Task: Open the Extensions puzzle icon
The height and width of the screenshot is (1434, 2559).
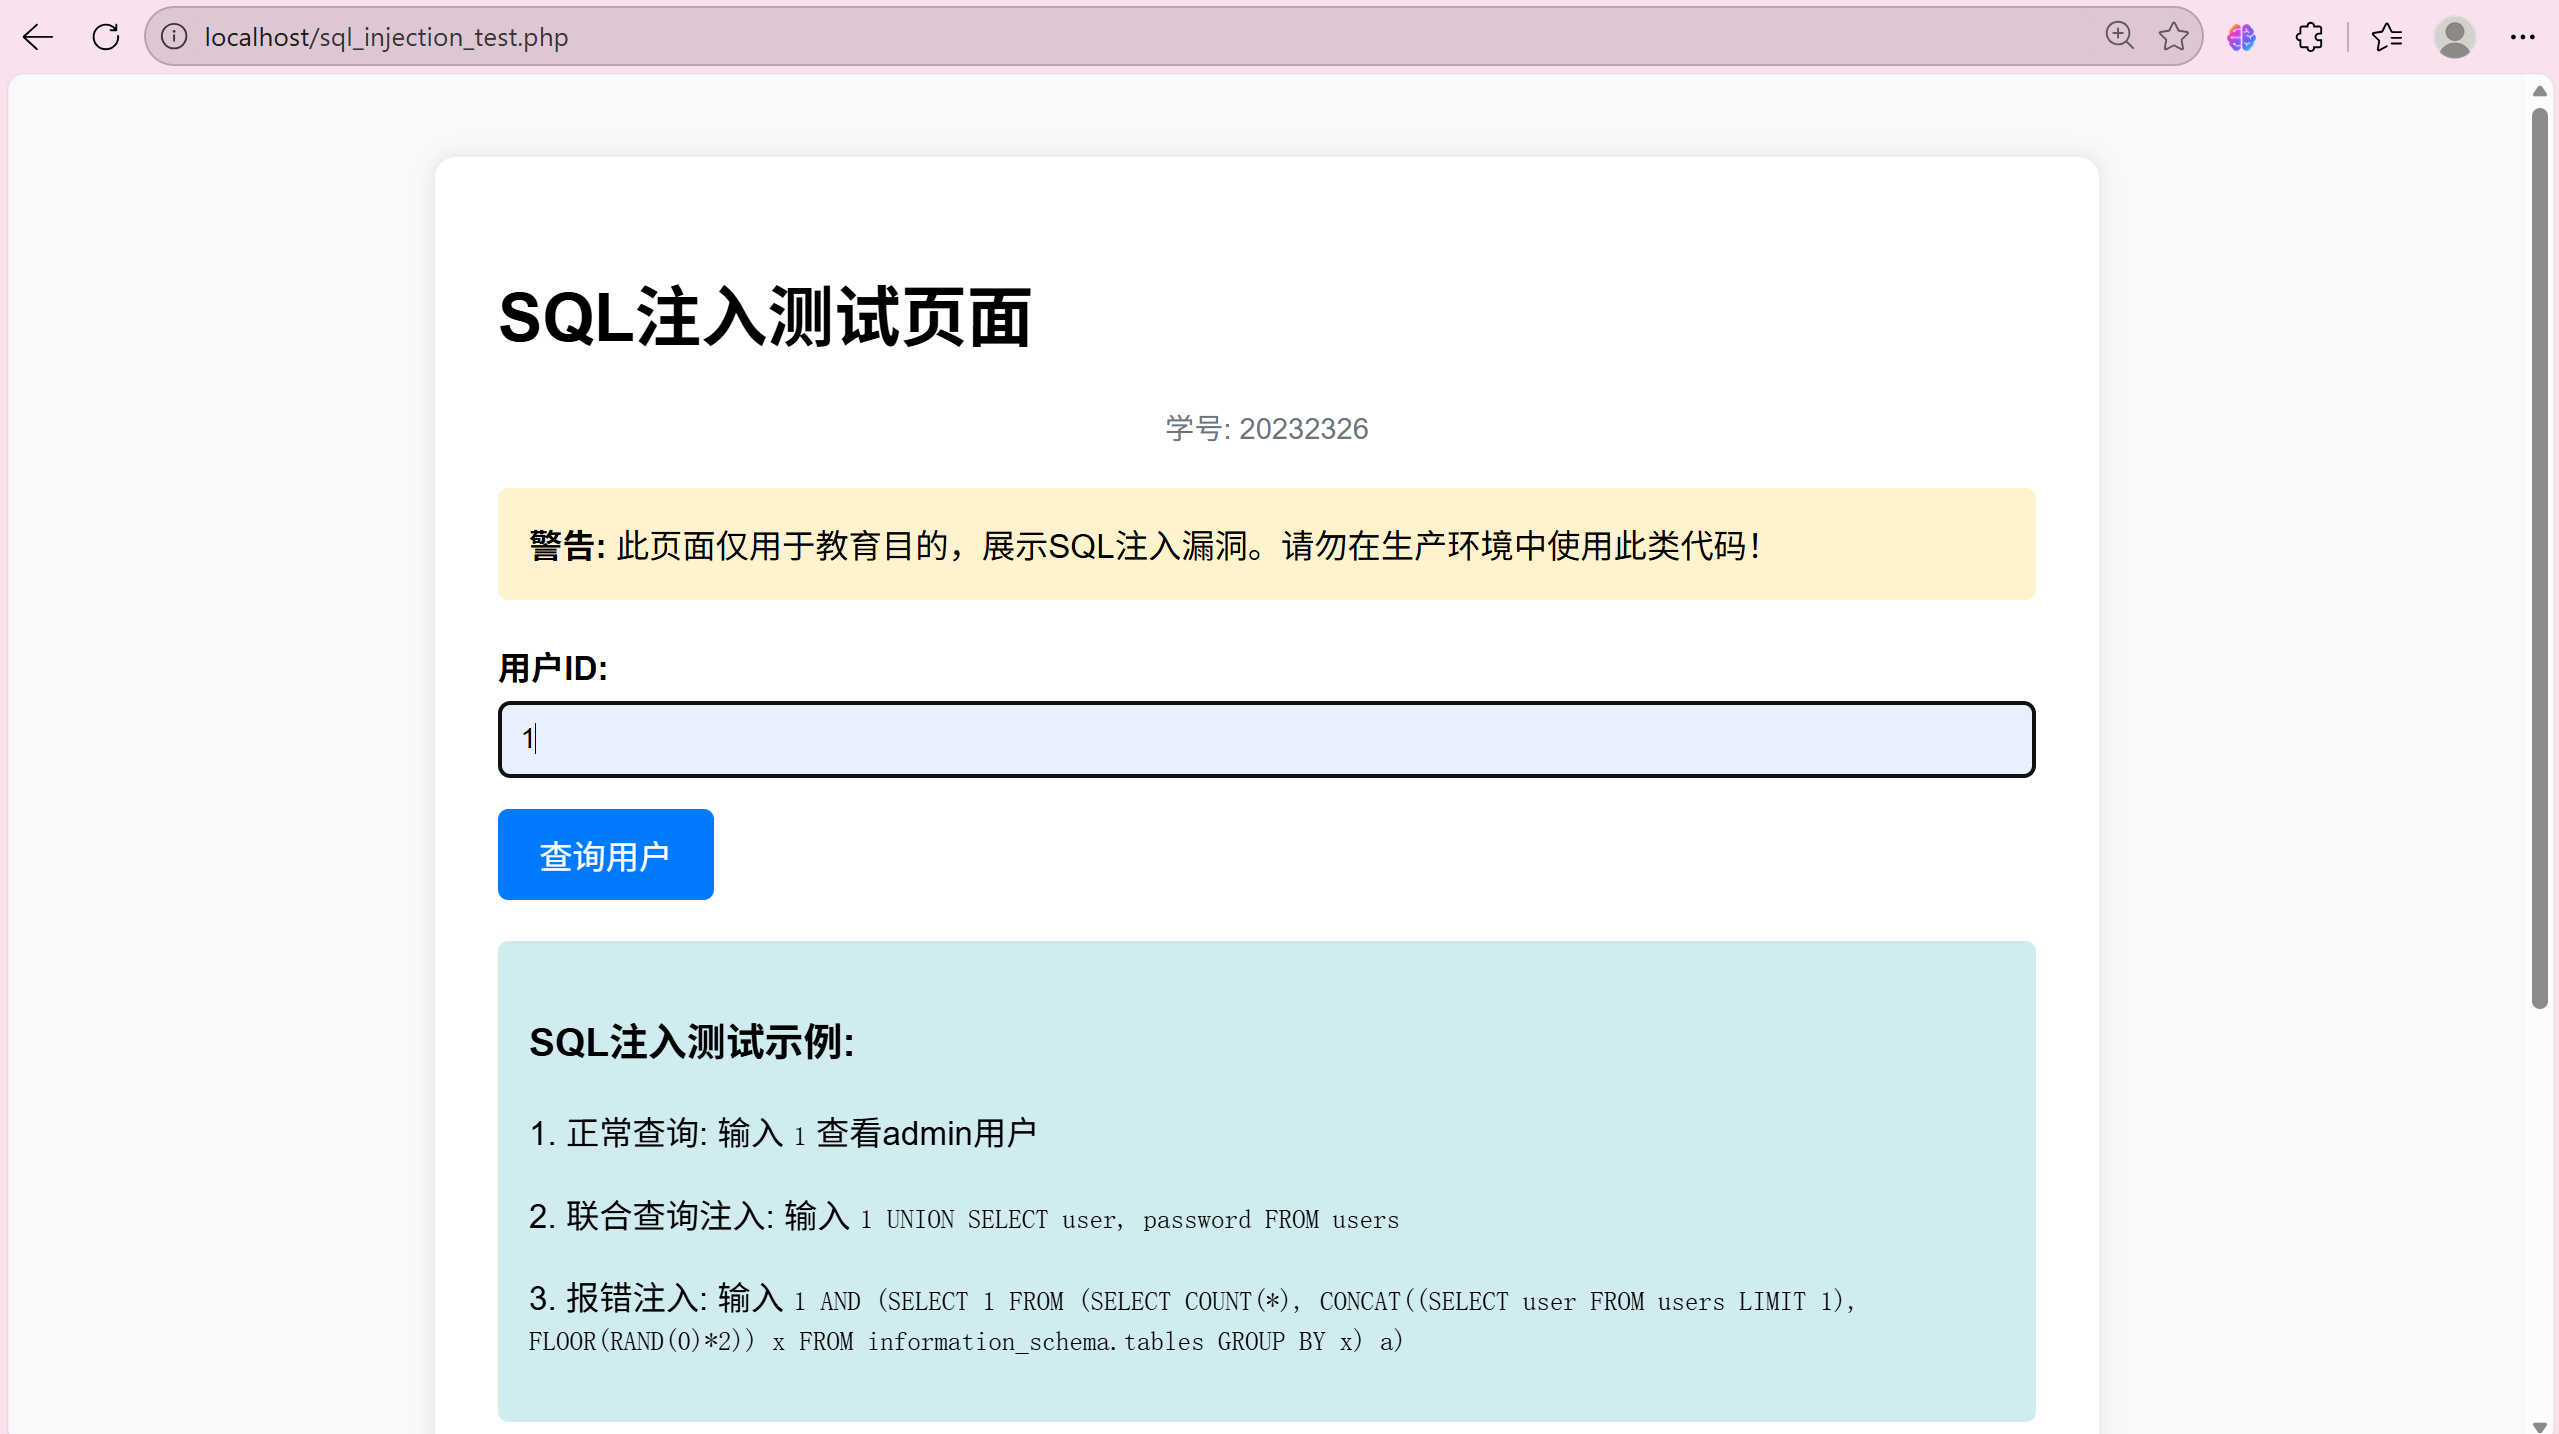Action: click(x=2309, y=37)
